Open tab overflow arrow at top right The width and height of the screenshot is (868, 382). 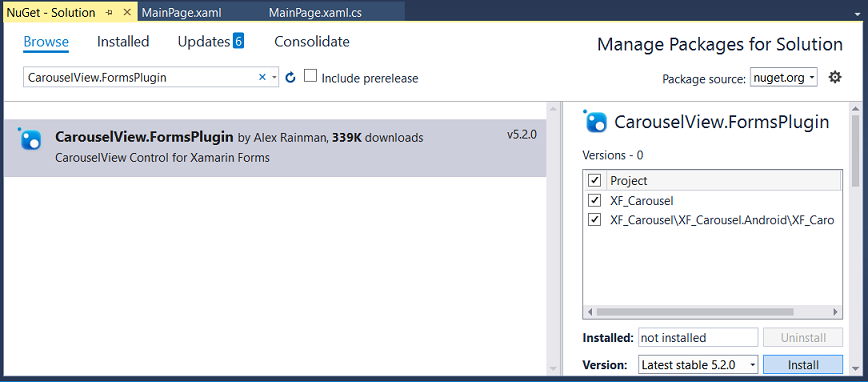coord(857,12)
